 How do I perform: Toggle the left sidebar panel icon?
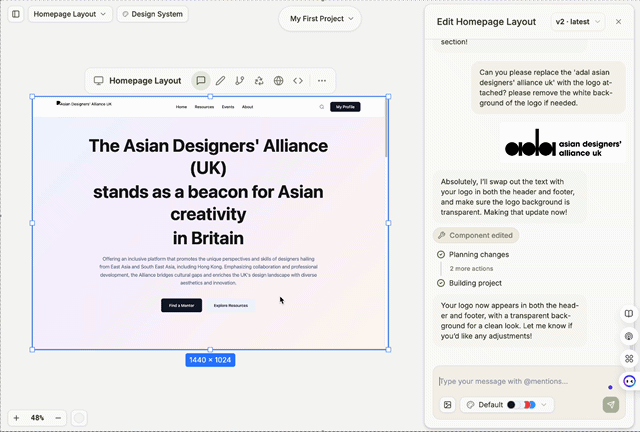(16, 14)
